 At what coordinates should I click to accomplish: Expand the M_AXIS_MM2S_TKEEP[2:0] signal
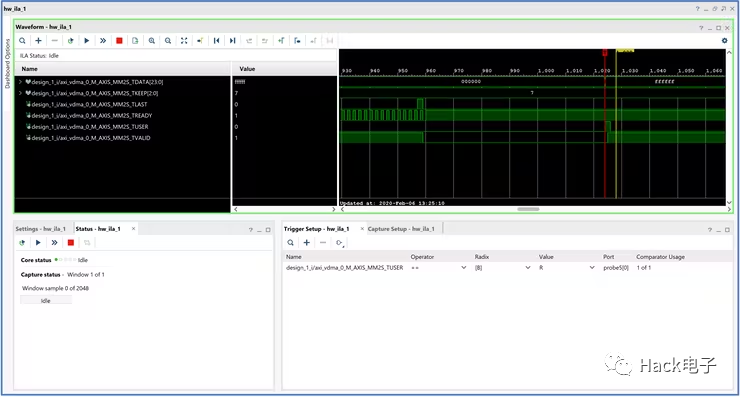tap(20, 93)
